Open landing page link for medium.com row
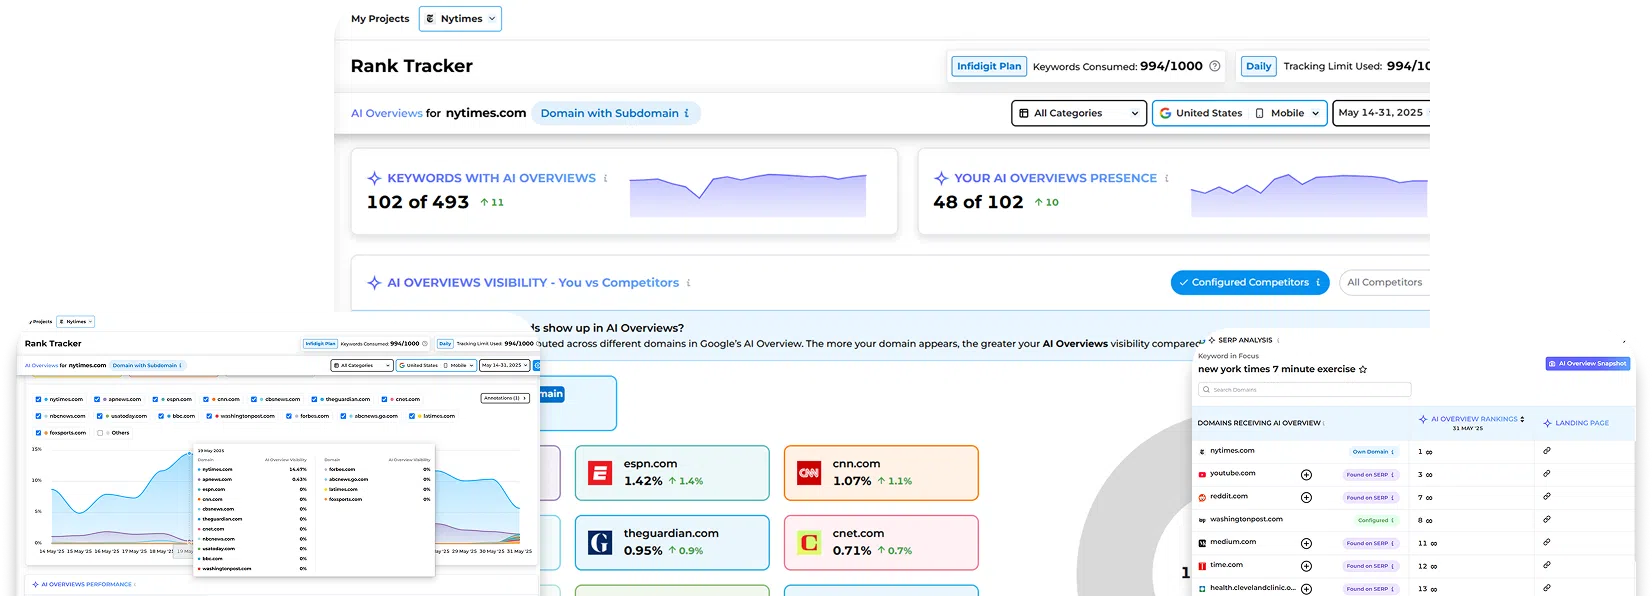Viewport: 1652px width, 596px height. (x=1547, y=543)
